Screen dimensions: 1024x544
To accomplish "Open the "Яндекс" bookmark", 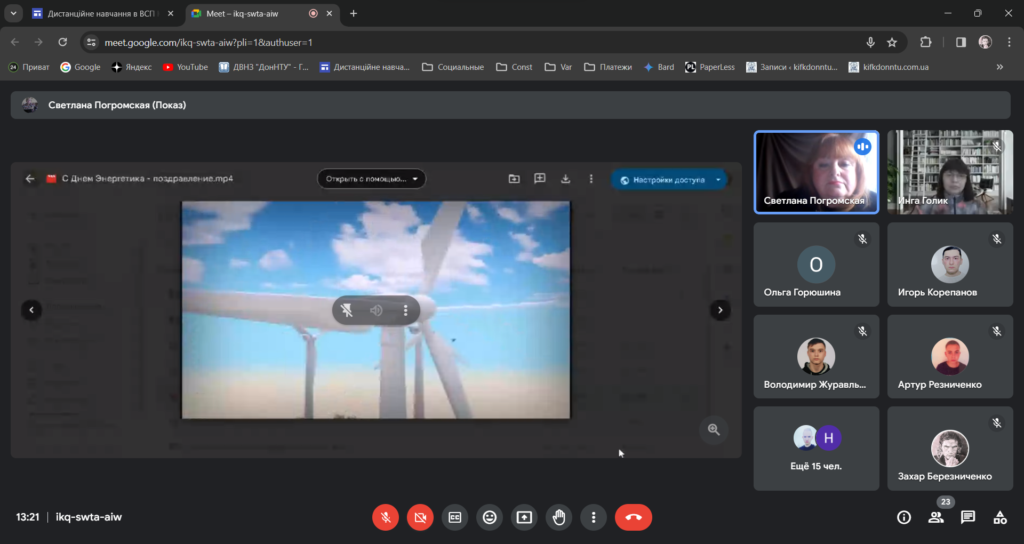I will 131,67.
